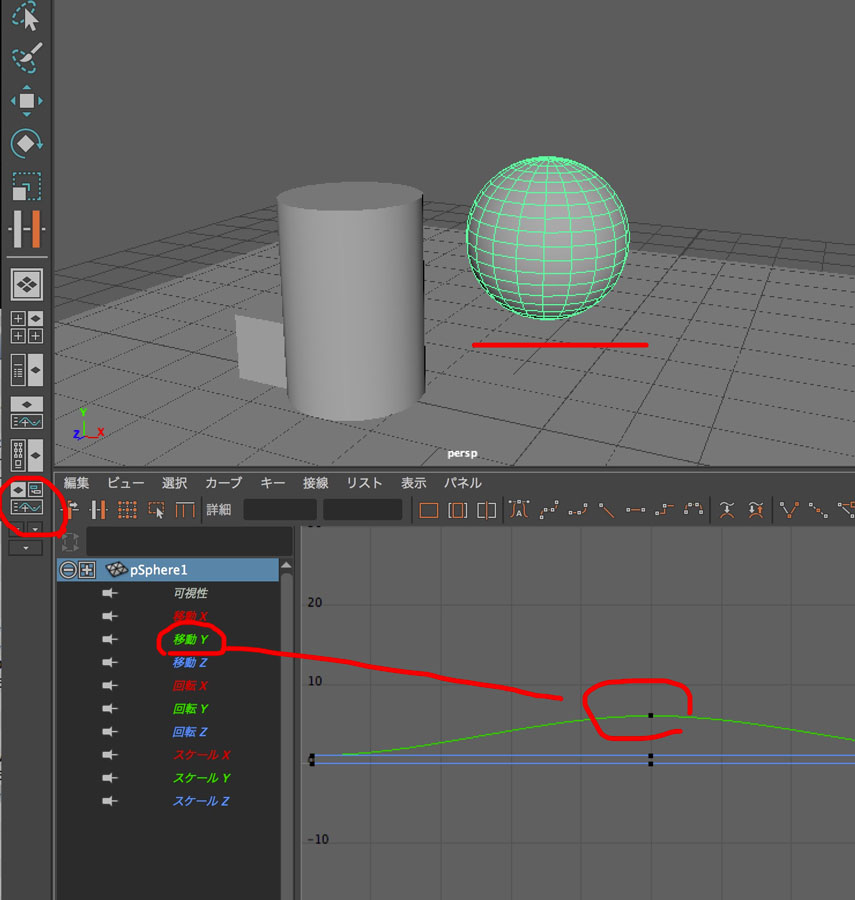Open the キー menu
855x900 pixels.
click(273, 483)
